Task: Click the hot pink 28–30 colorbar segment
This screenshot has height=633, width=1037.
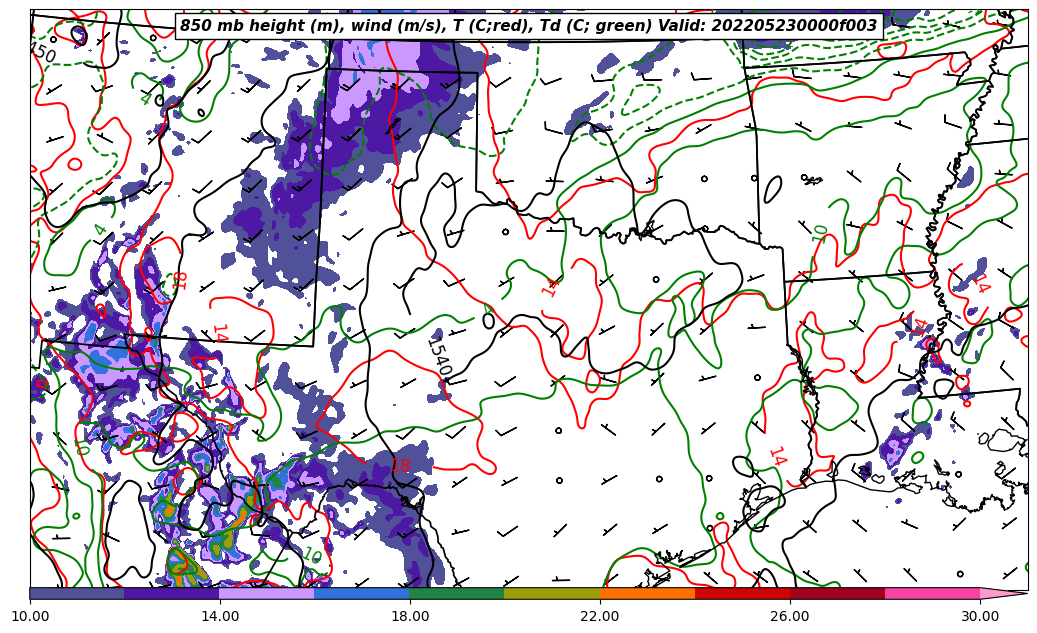Action: (933, 593)
